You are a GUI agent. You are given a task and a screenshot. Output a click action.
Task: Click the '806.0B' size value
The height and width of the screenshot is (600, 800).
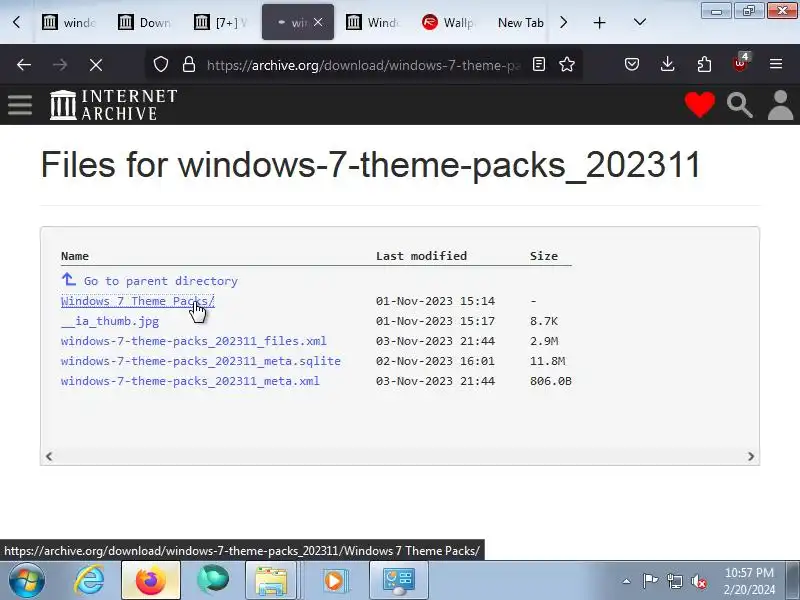pos(551,381)
